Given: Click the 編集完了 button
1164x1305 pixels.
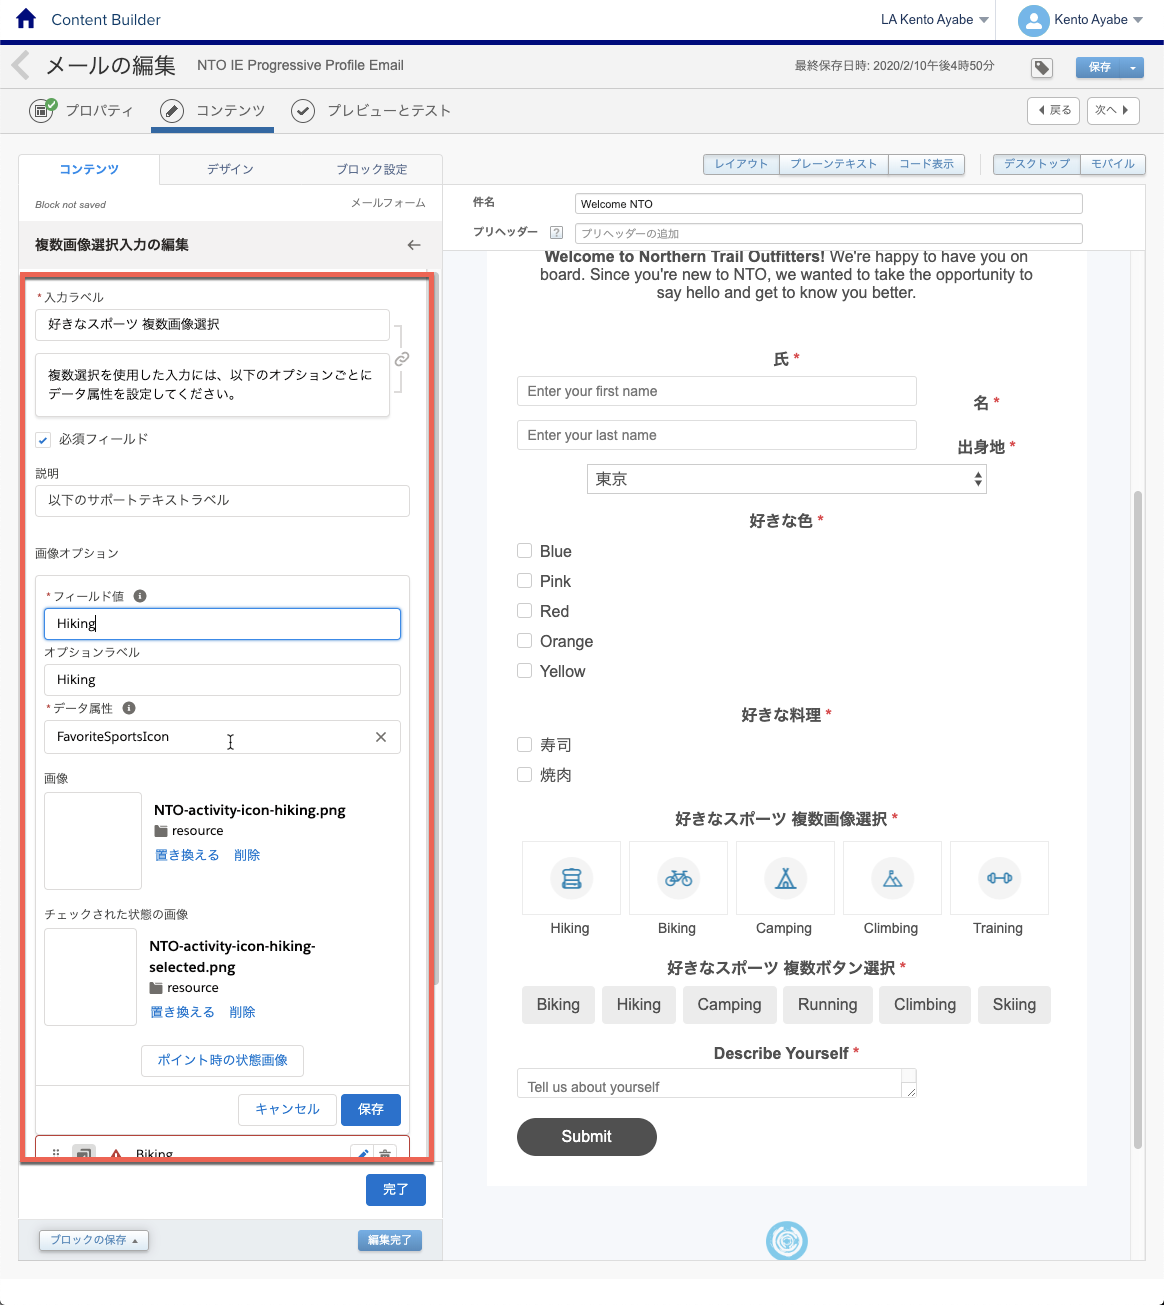Looking at the screenshot, I should (x=390, y=1240).
